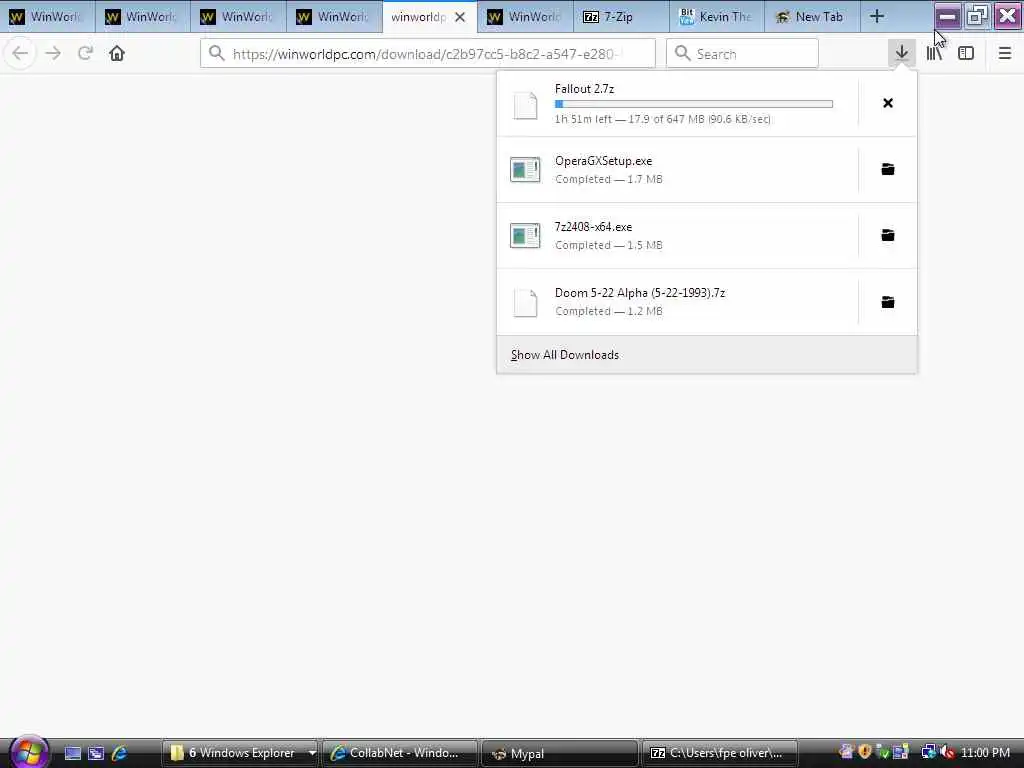The height and width of the screenshot is (768, 1024).
Task: Switch to the WinWorld tab after the active tab
Action: (526, 16)
